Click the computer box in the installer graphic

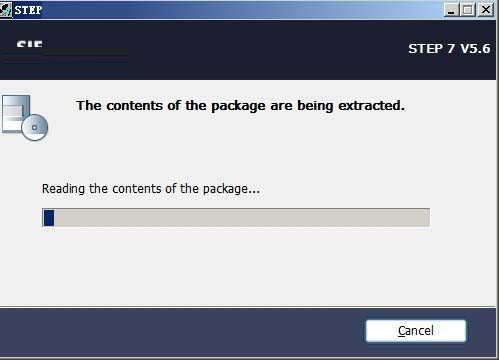click(x=15, y=114)
